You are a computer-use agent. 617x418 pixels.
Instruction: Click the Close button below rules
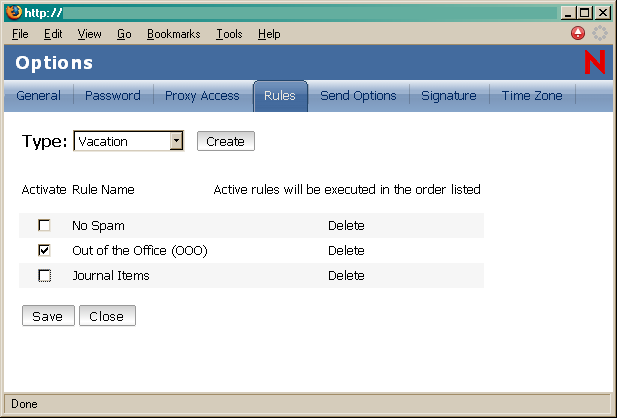(107, 316)
